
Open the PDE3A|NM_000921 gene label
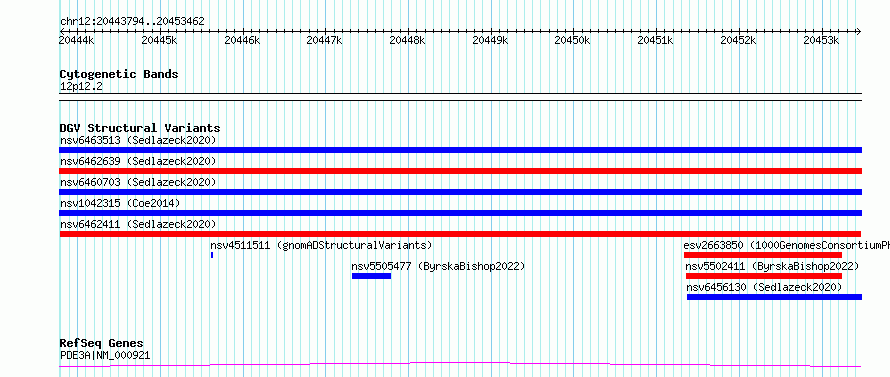coord(105,356)
